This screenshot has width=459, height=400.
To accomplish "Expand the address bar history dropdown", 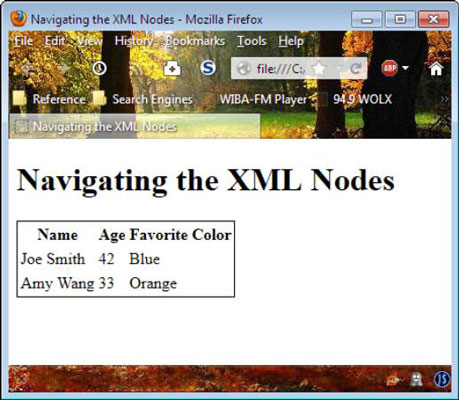I will pos(338,69).
